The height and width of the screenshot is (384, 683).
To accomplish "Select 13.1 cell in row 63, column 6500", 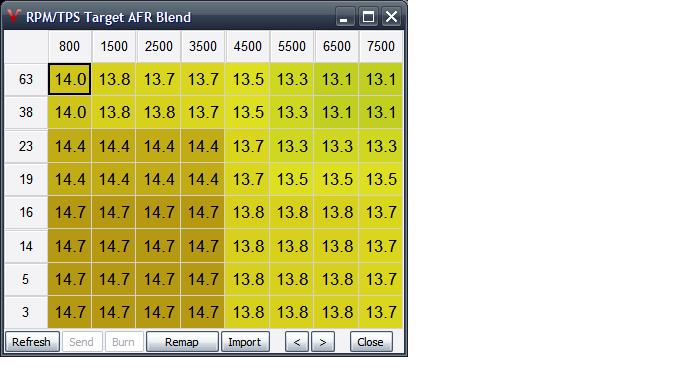I will tap(337, 79).
